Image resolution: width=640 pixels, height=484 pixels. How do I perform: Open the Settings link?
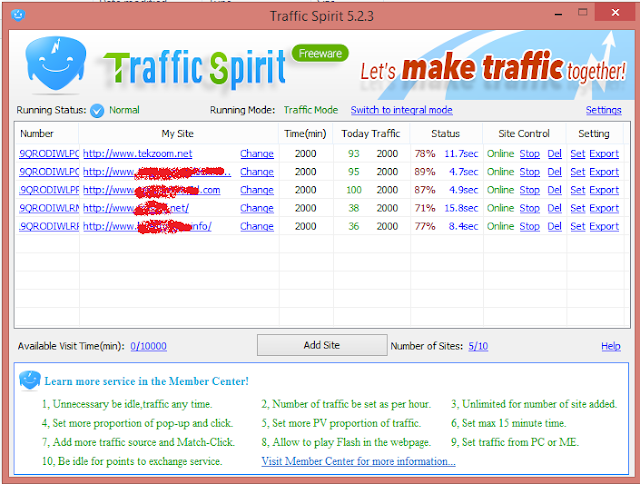click(603, 110)
